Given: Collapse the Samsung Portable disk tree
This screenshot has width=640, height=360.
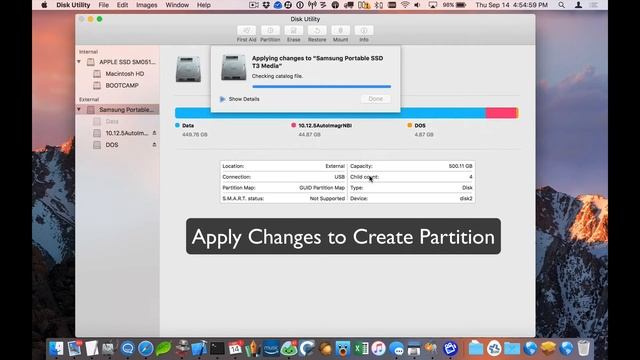Looking at the screenshot, I should [79, 109].
